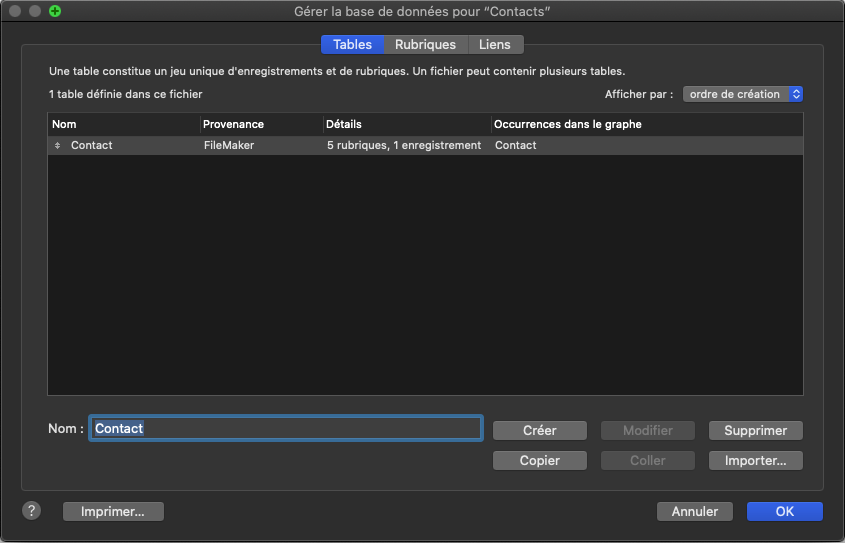
Task: Click Occurrences dans le graphe column header
Action: point(645,124)
